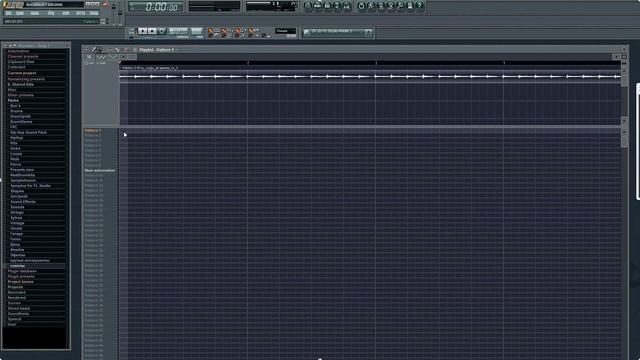640x360 pixels.
Task: Expand the Plugin database folder
Action: click(22, 271)
